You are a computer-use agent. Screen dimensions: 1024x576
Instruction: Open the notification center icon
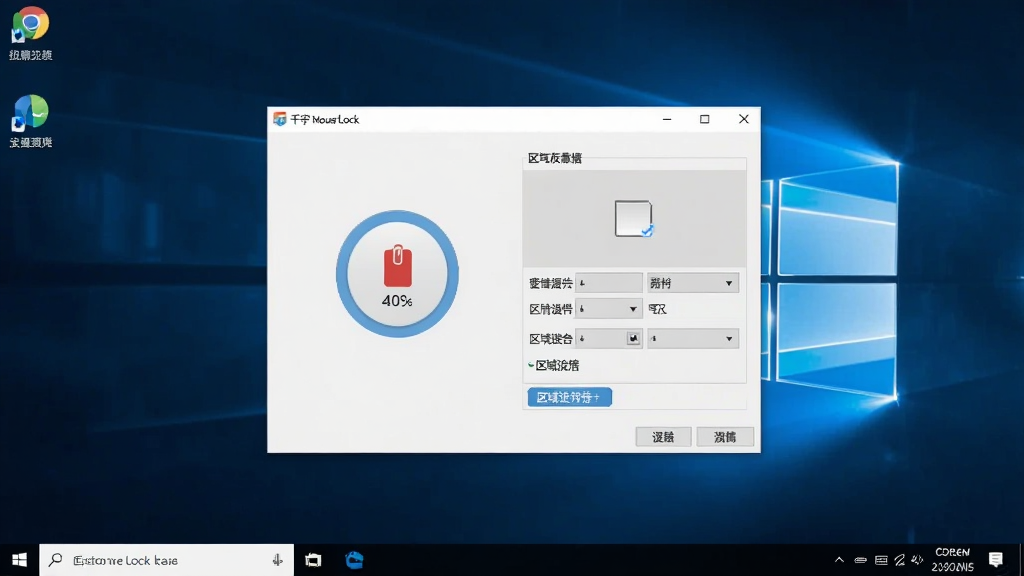click(x=996, y=560)
